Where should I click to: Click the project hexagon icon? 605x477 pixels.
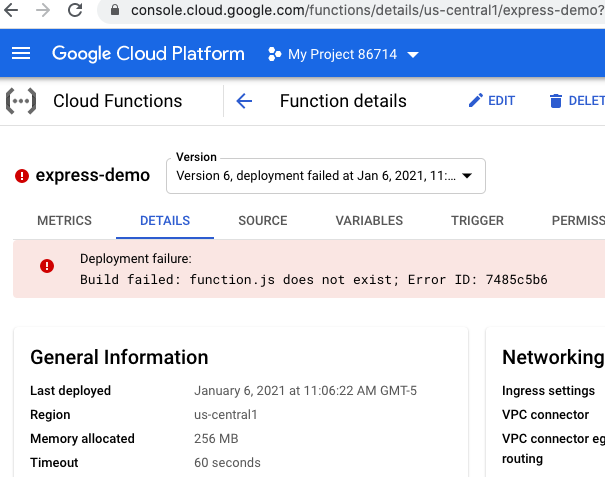coord(274,54)
